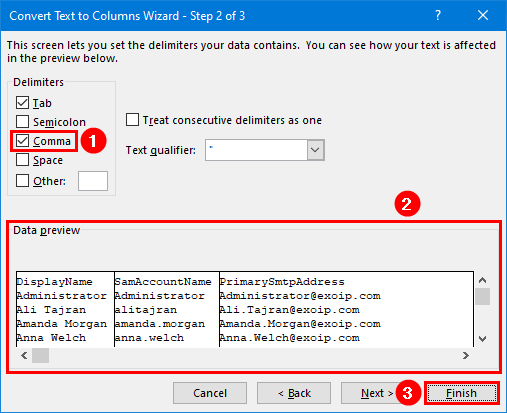Click the anna.welch account name cell

click(149, 338)
